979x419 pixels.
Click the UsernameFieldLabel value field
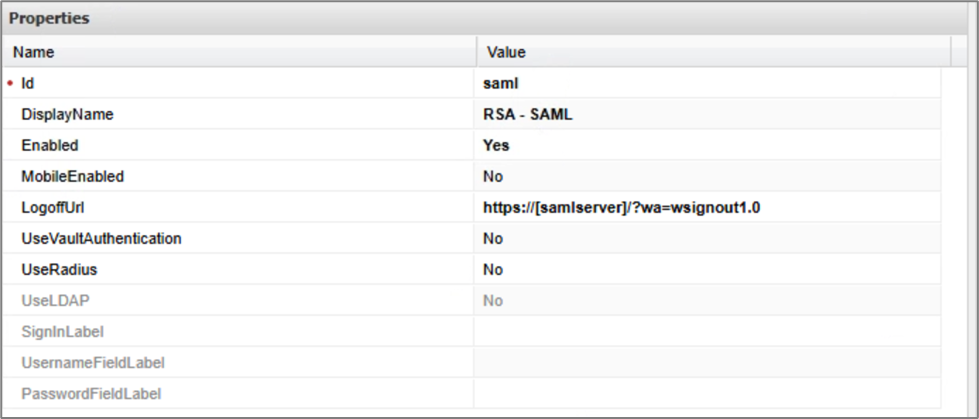(x=708, y=363)
